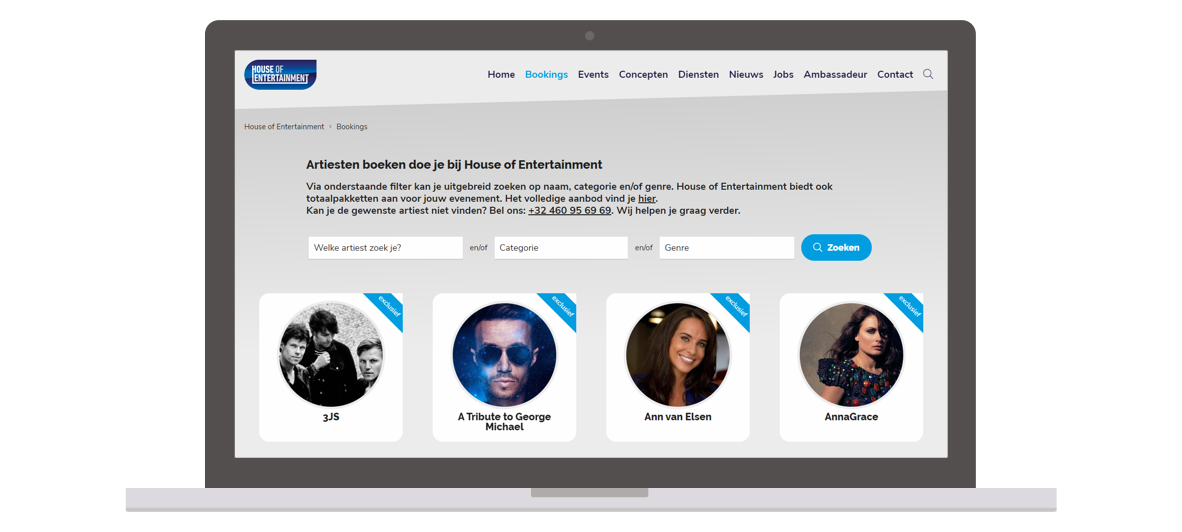Screen dimensions: 1182x532
Task: Click House of Entertainment breadcrumb link
Action: click(284, 127)
